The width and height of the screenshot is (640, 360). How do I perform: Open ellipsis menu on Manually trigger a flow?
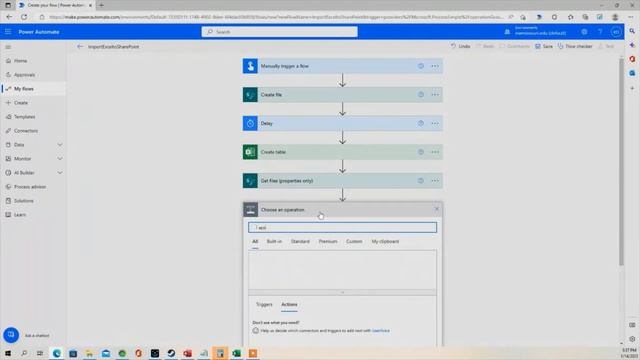[435, 66]
